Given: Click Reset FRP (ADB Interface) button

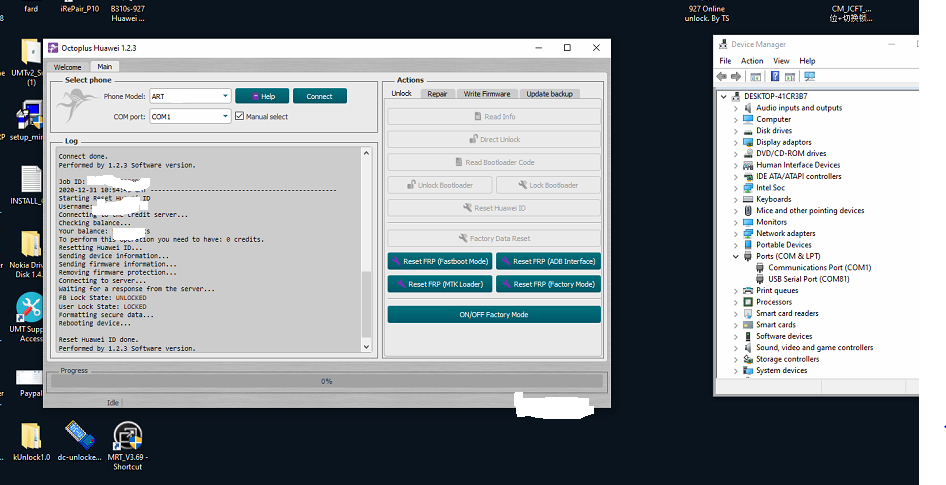Looking at the screenshot, I should pyautogui.click(x=548, y=261).
